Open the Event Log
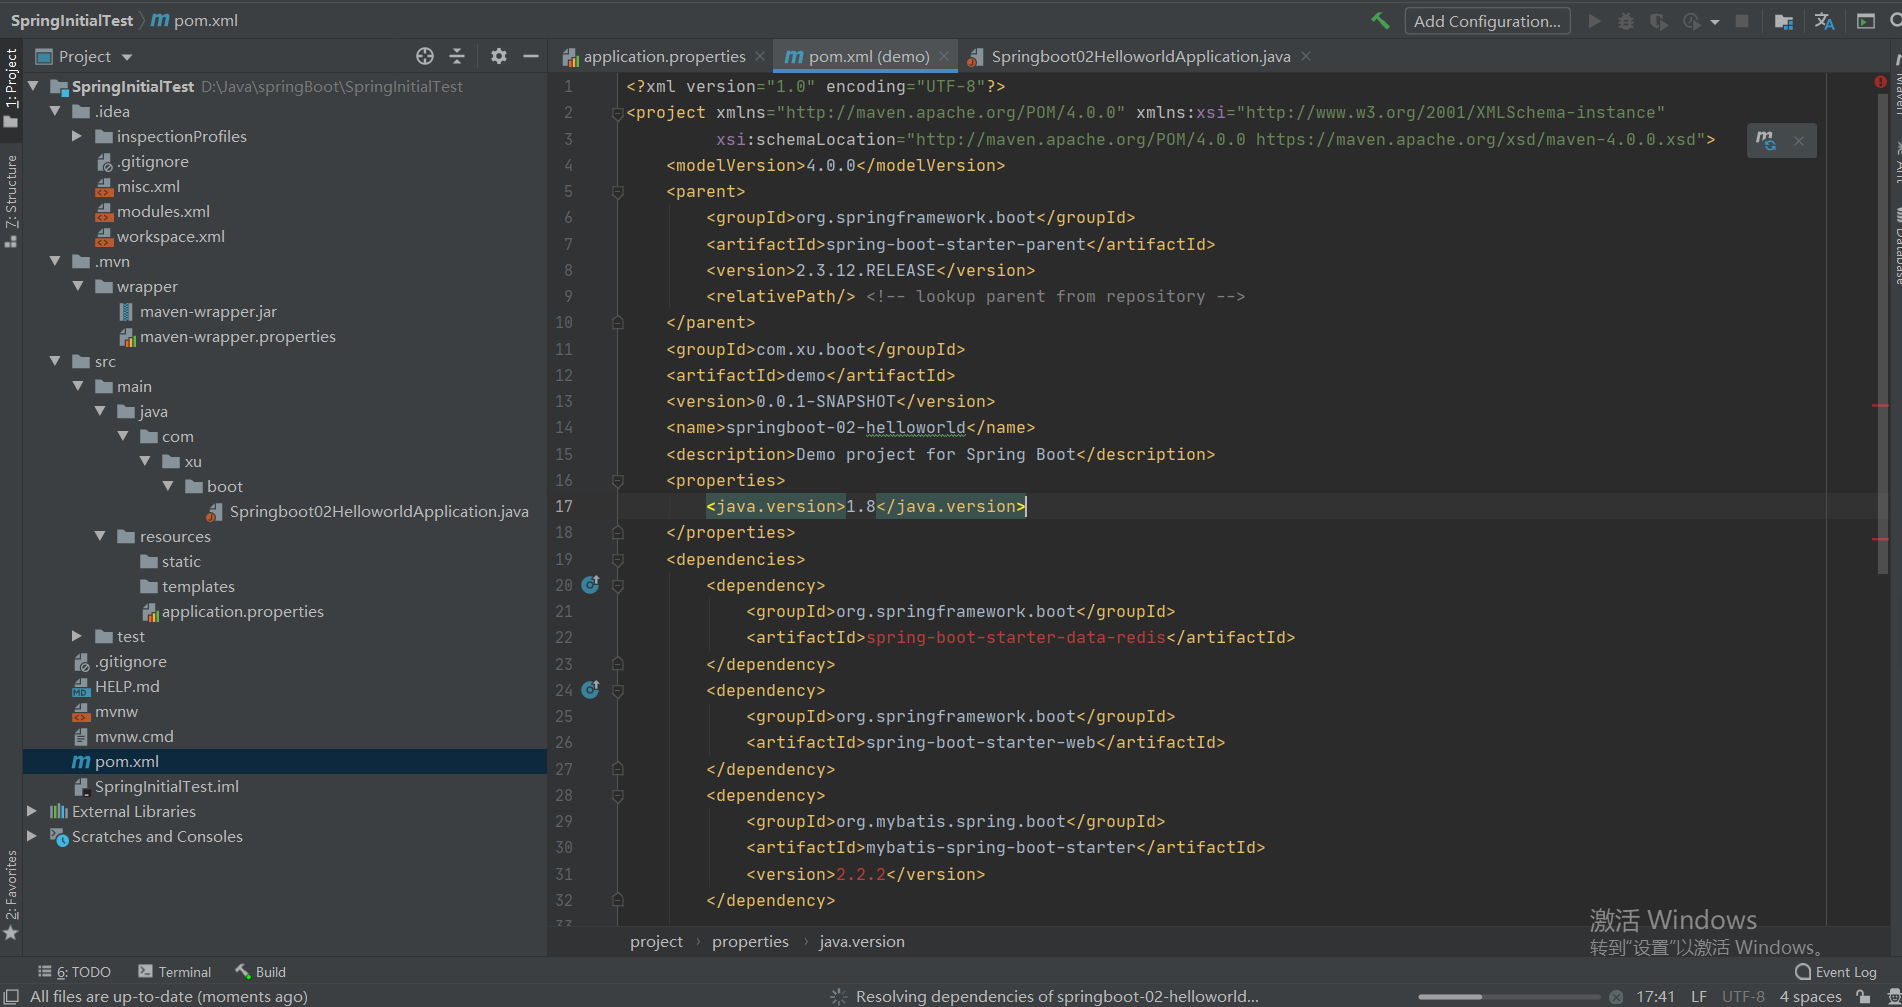The image size is (1902, 1007). click(1836, 972)
